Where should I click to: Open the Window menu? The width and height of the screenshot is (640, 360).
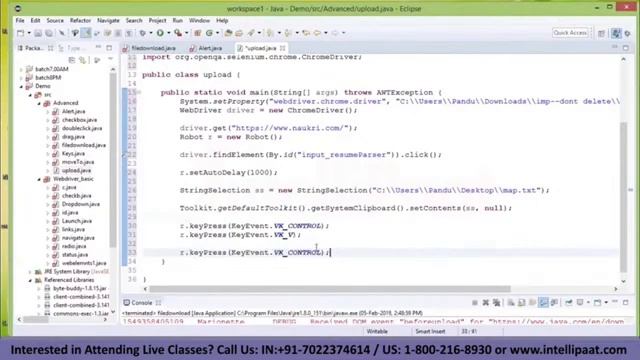pos(199,20)
